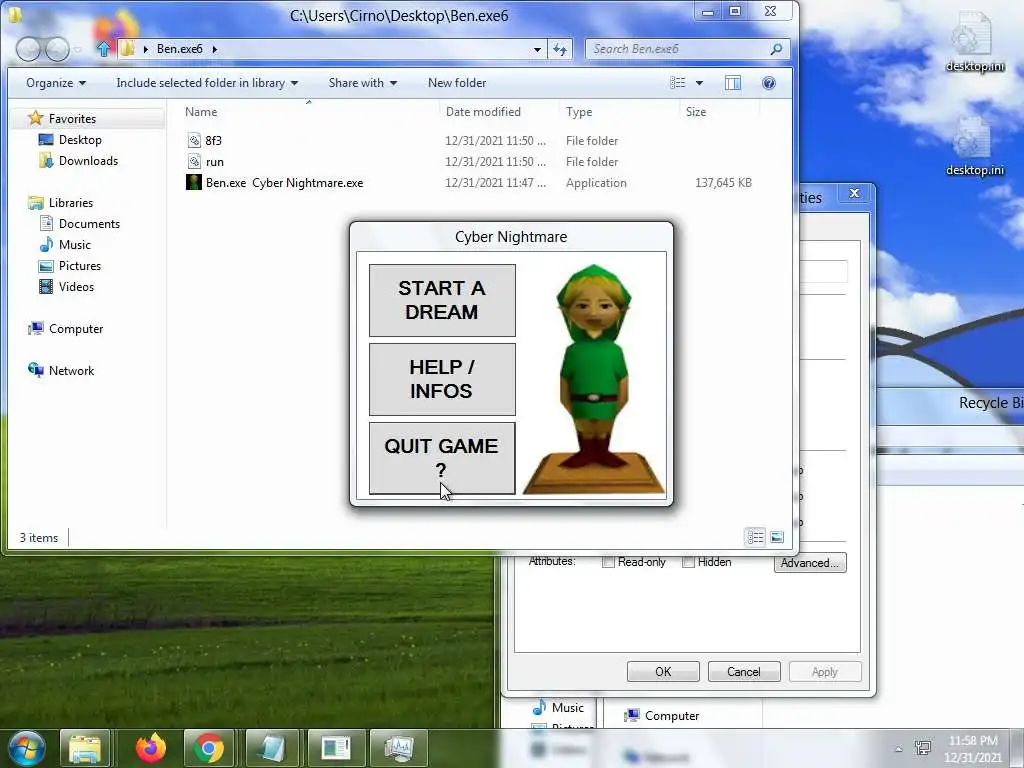Image resolution: width=1024 pixels, height=768 pixels.
Task: Open Explorer help icon
Action: point(769,83)
